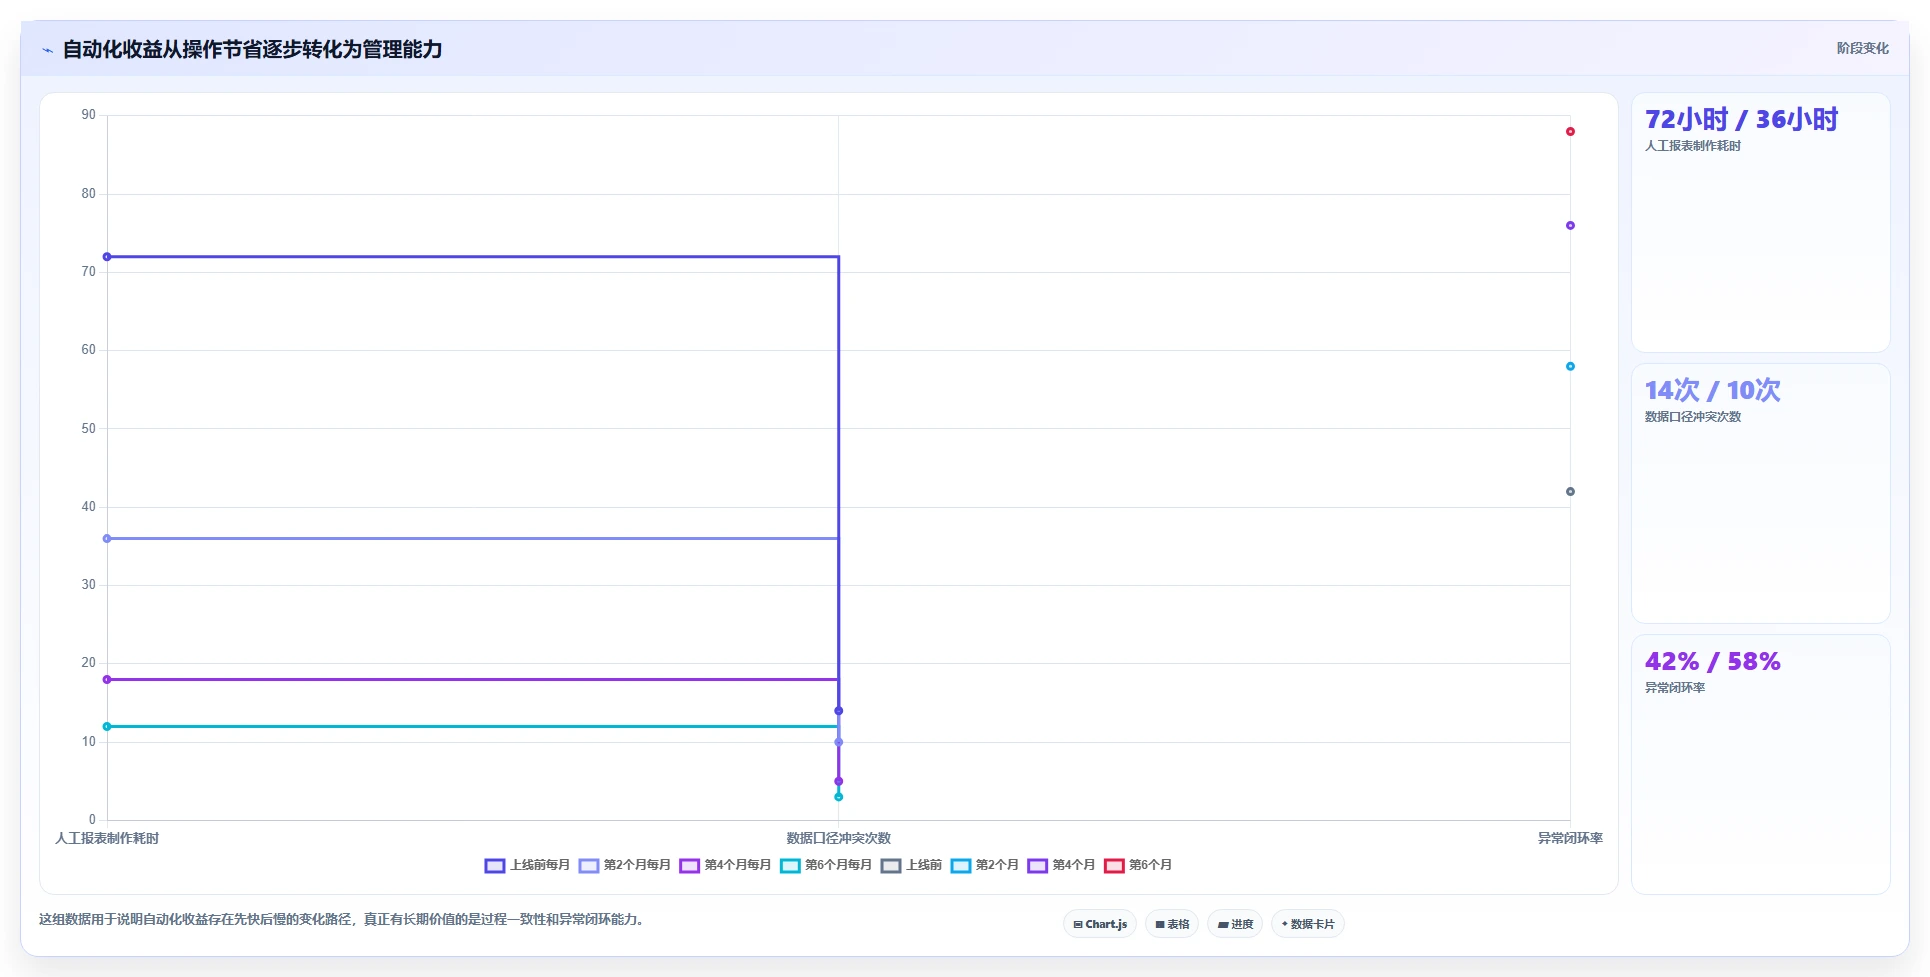Toggle the purple 第4个月 legend series
The width and height of the screenshot is (1930, 977).
pos(1062,865)
